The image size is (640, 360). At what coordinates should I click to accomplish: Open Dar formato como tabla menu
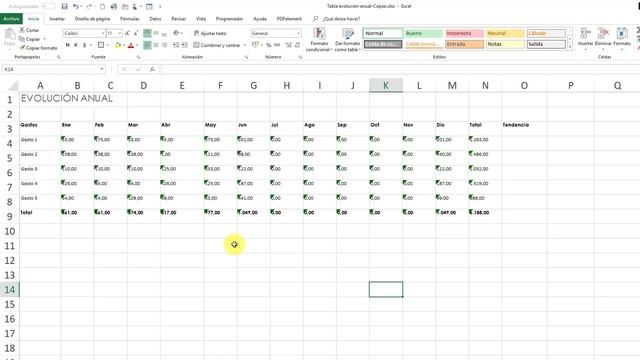(348, 40)
